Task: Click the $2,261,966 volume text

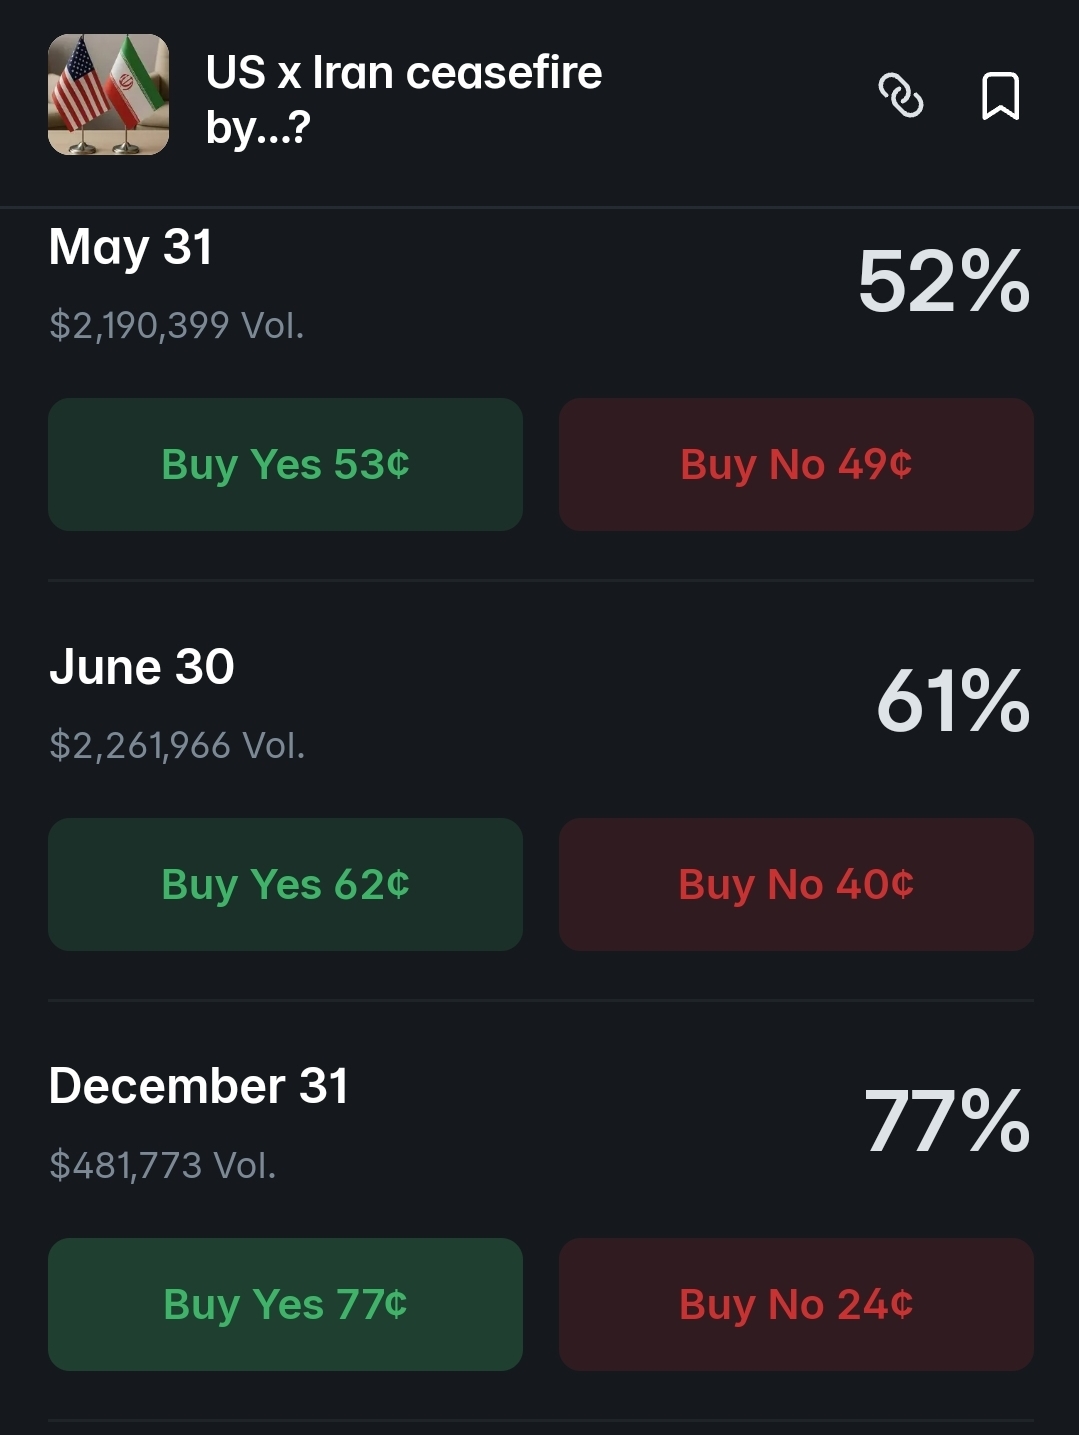Action: click(x=177, y=745)
